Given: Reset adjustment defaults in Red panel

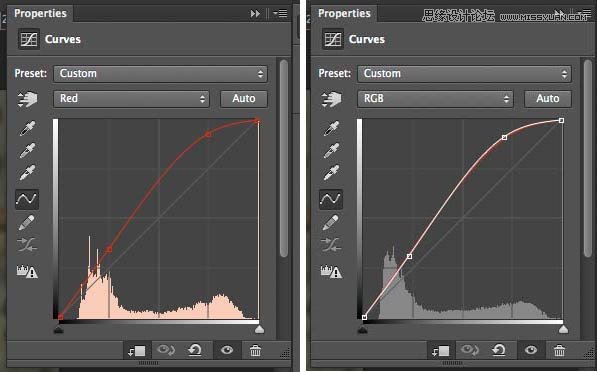Looking at the screenshot, I should click(x=195, y=350).
